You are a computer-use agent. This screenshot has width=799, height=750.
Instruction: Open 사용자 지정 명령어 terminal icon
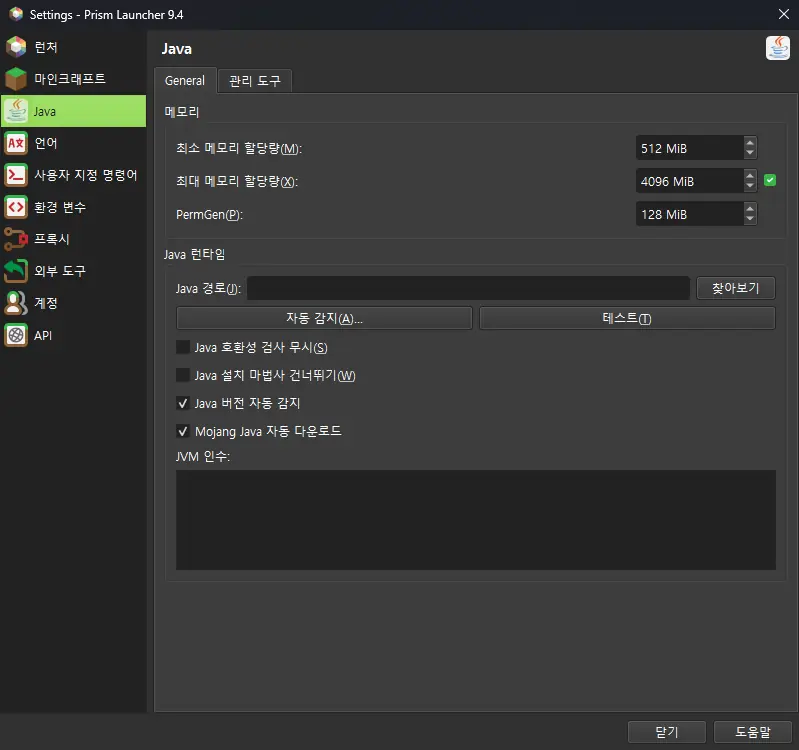[16, 175]
